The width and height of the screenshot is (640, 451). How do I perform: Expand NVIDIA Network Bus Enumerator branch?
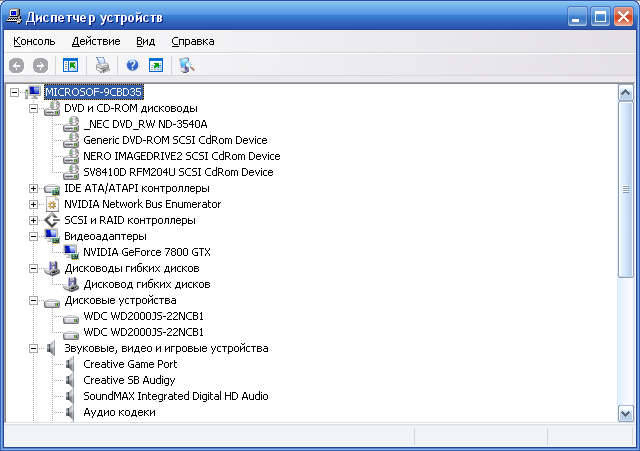(33, 204)
